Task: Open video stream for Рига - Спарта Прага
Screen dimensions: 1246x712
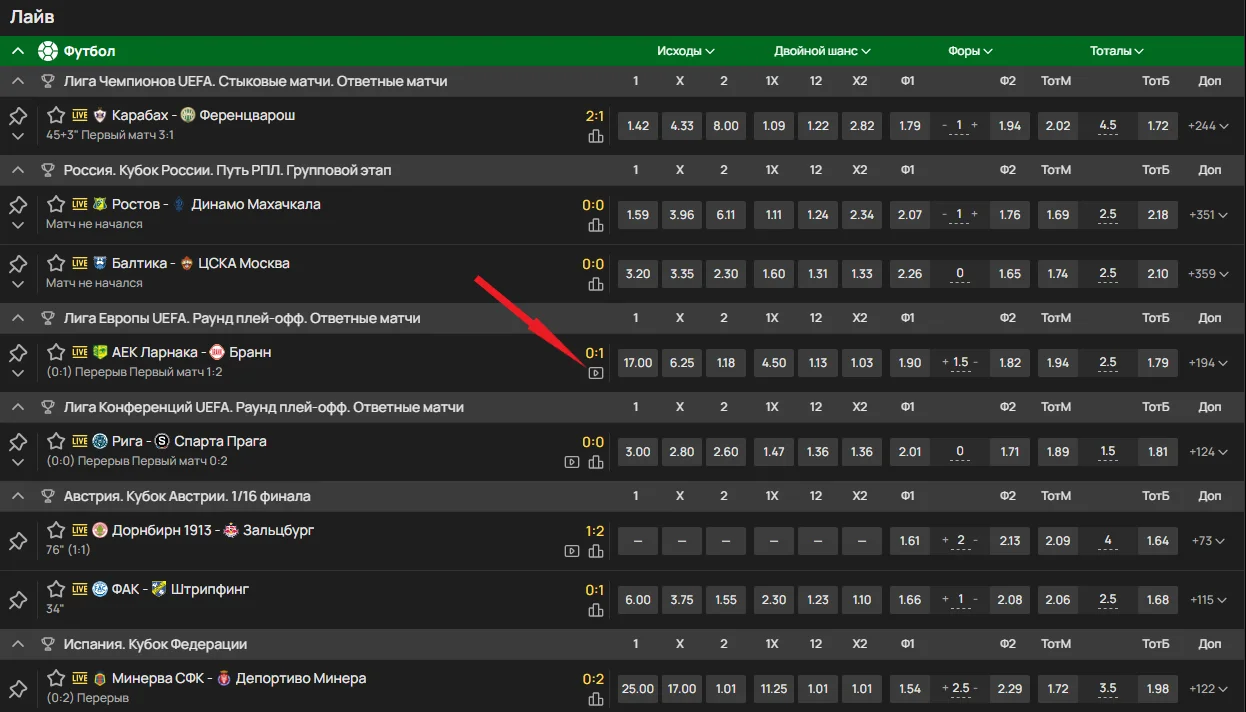Action: [x=572, y=462]
